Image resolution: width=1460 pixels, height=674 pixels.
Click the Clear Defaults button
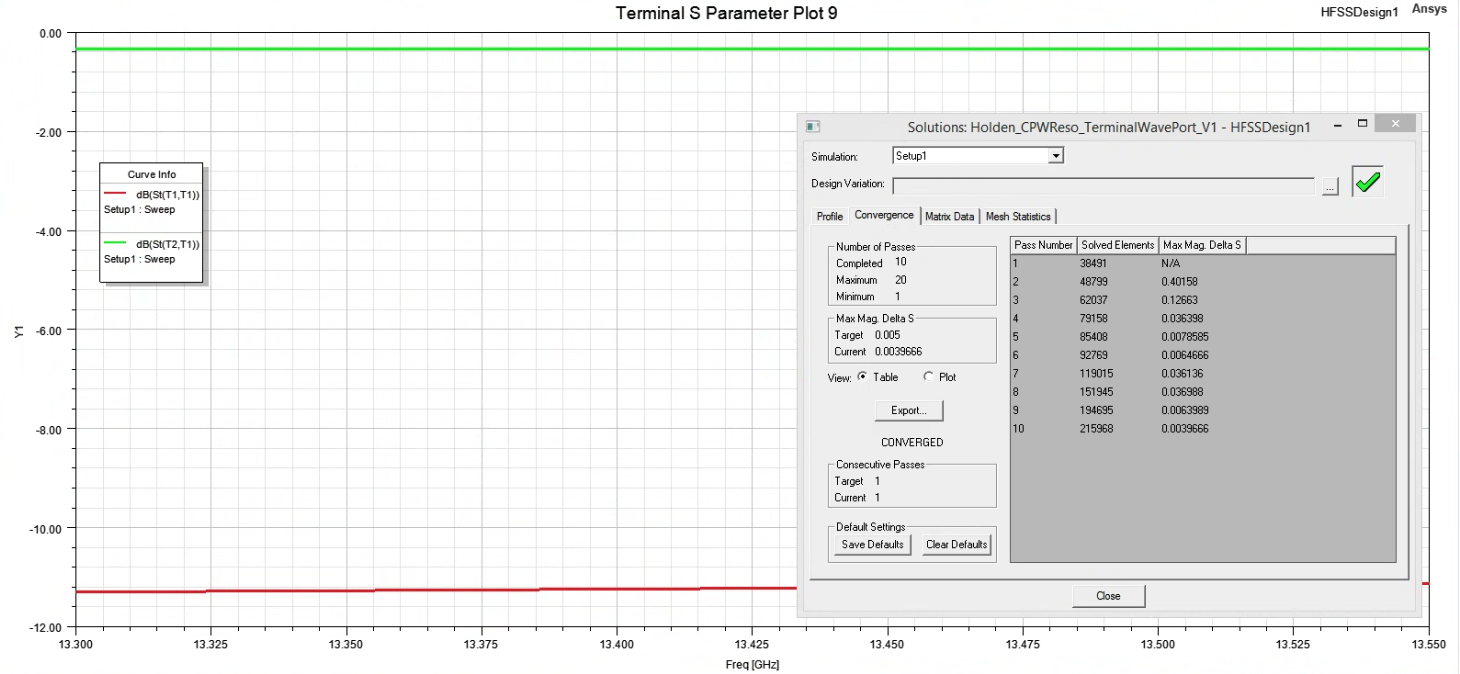click(956, 545)
